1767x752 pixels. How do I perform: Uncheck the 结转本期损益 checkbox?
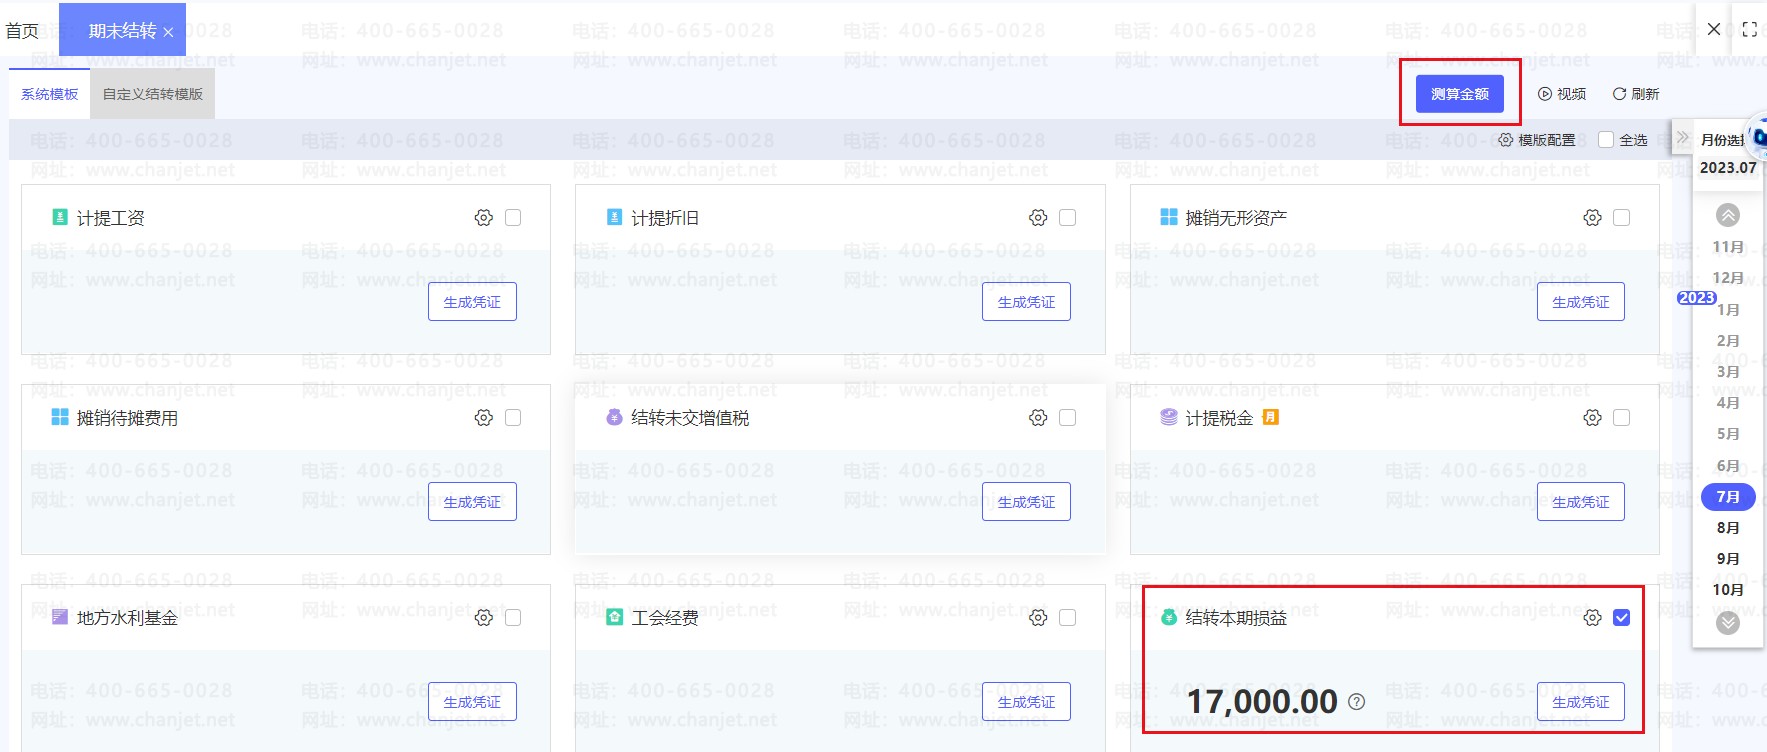(x=1622, y=618)
